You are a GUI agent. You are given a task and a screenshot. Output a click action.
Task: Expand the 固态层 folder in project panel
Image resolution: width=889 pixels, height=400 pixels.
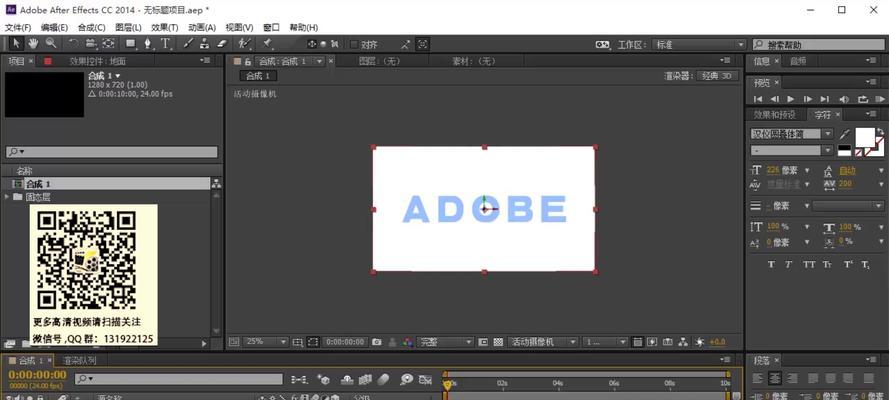7,197
